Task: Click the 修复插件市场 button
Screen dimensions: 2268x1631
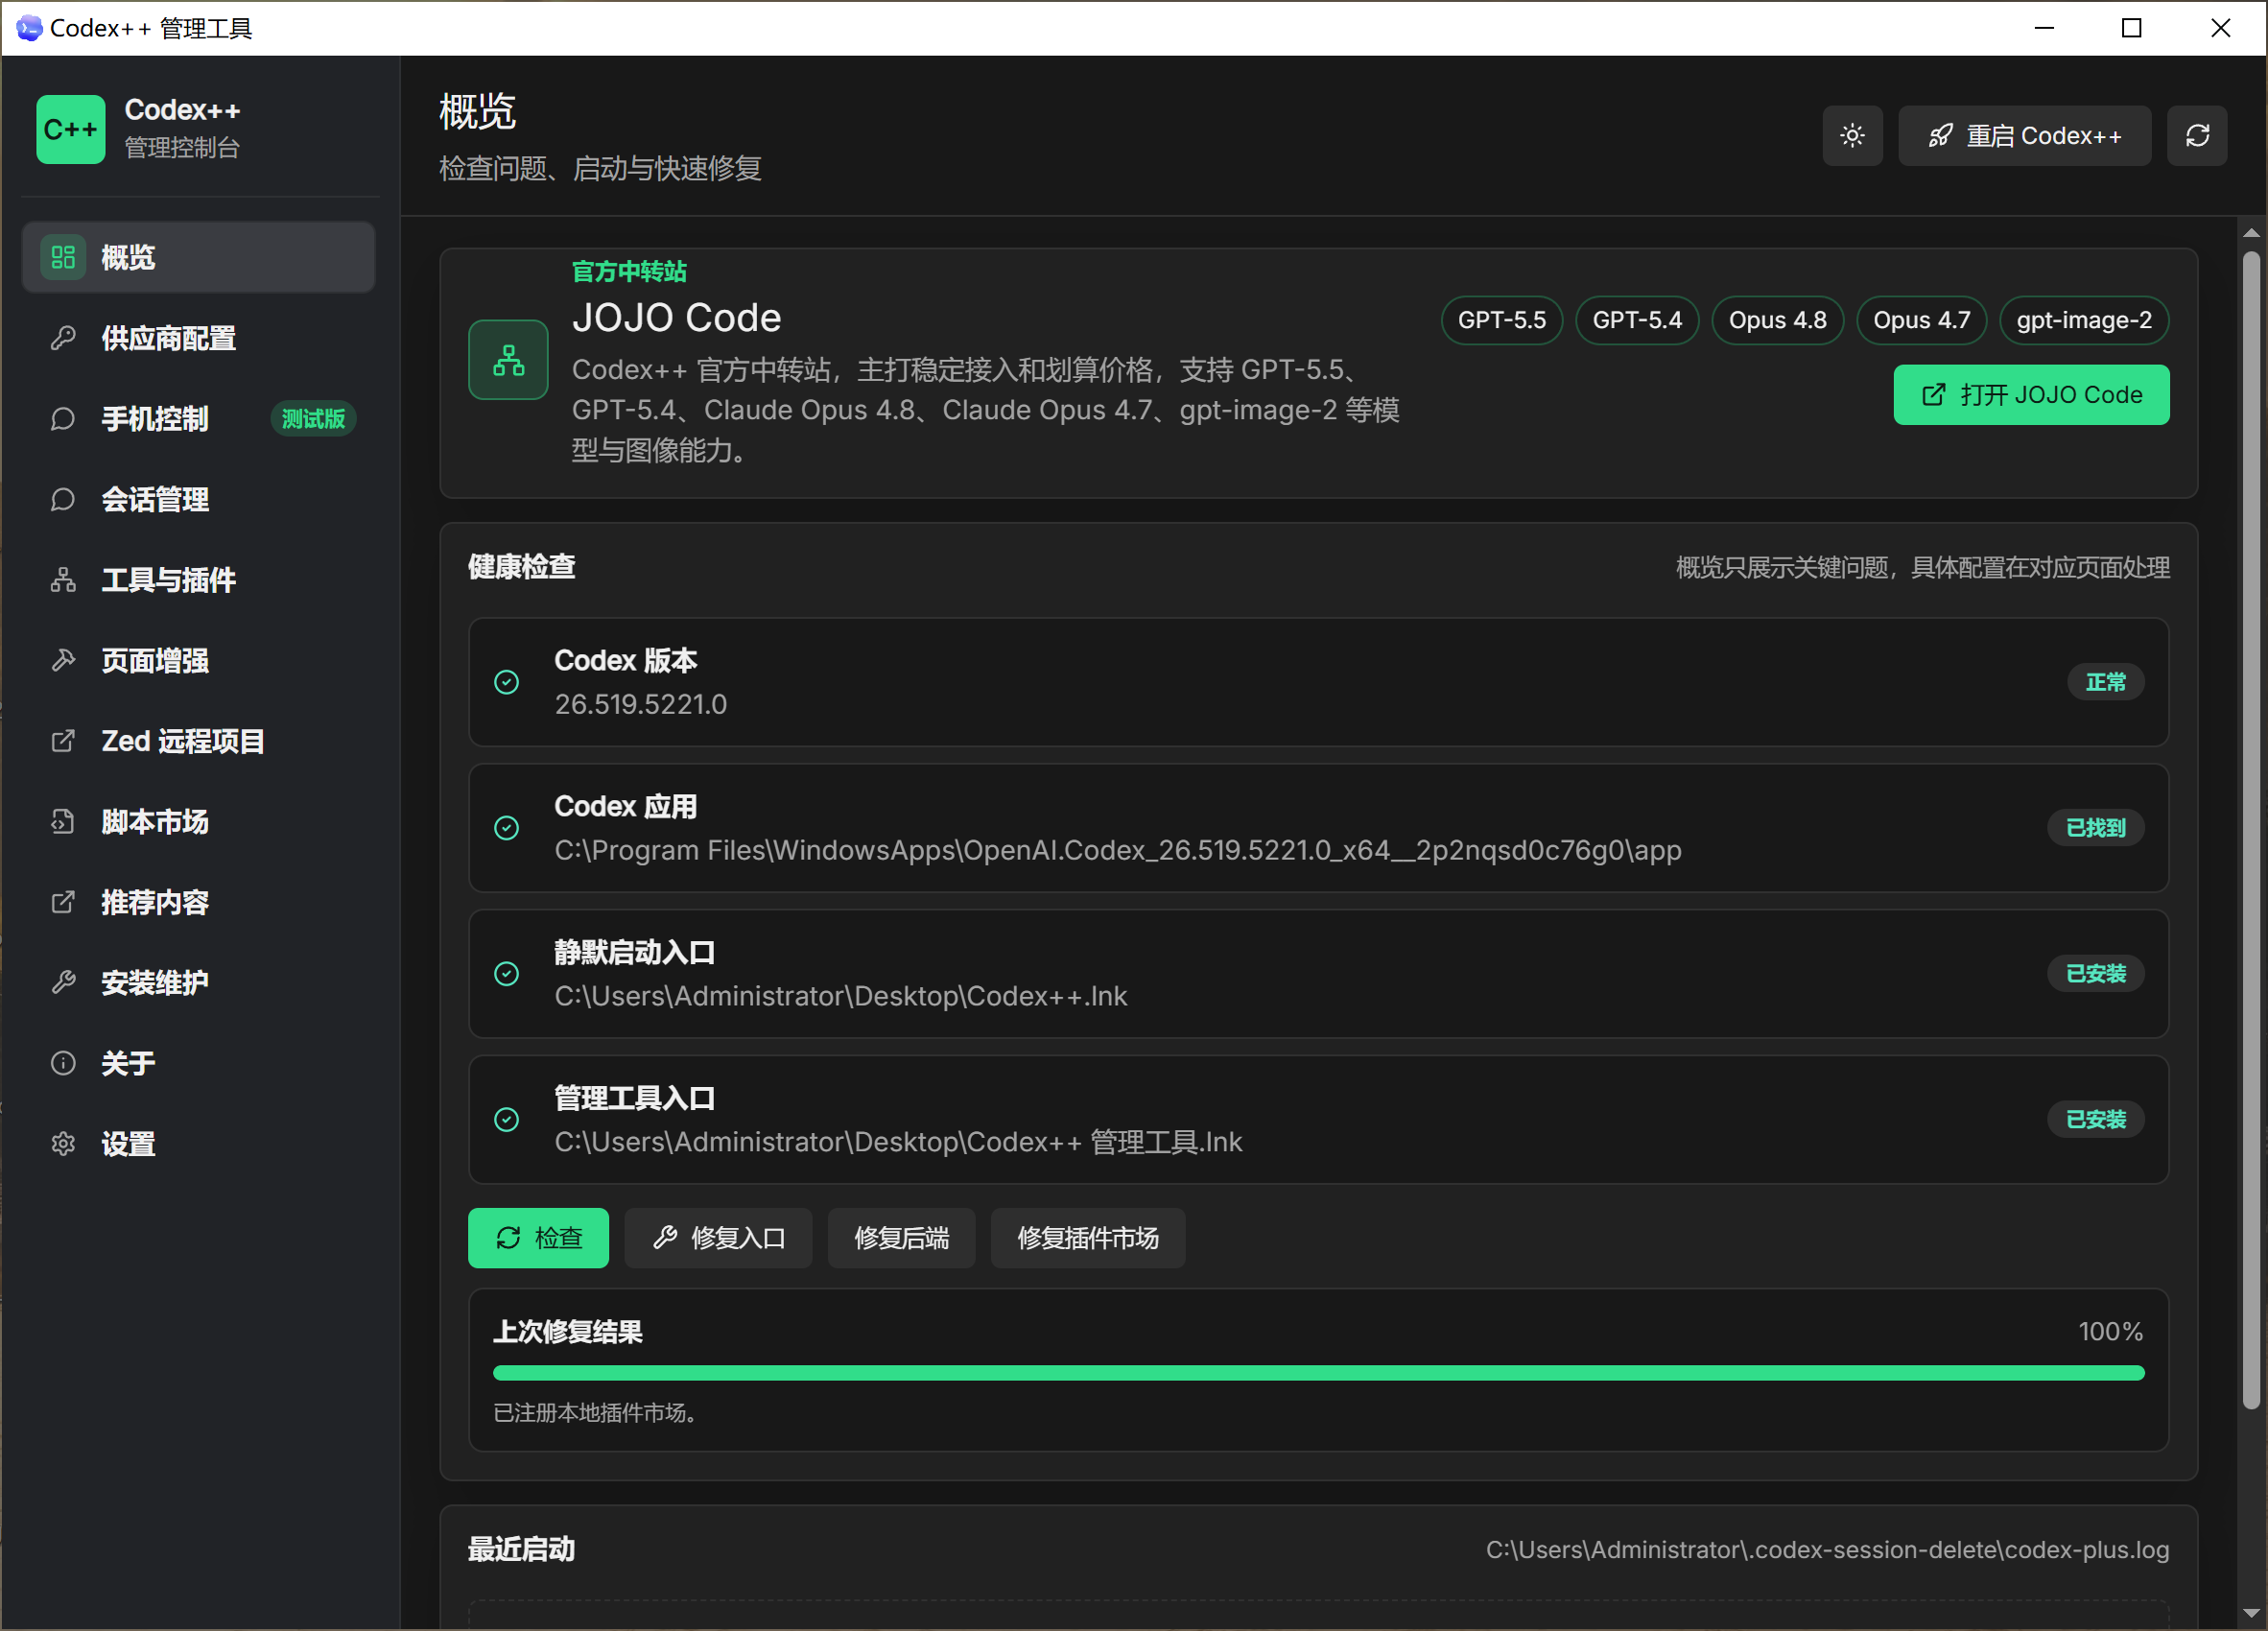Action: 1088,1238
